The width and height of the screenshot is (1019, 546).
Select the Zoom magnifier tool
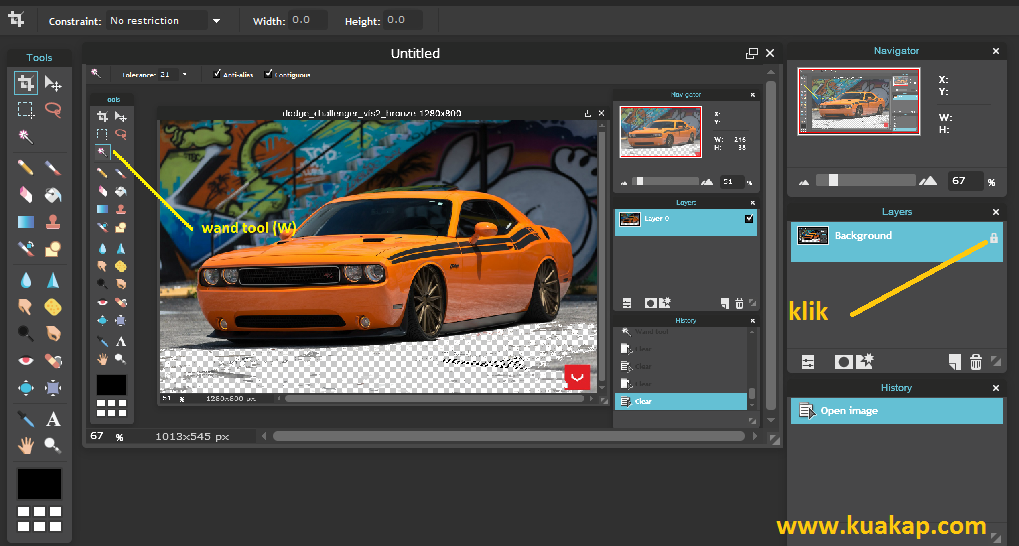click(53, 445)
